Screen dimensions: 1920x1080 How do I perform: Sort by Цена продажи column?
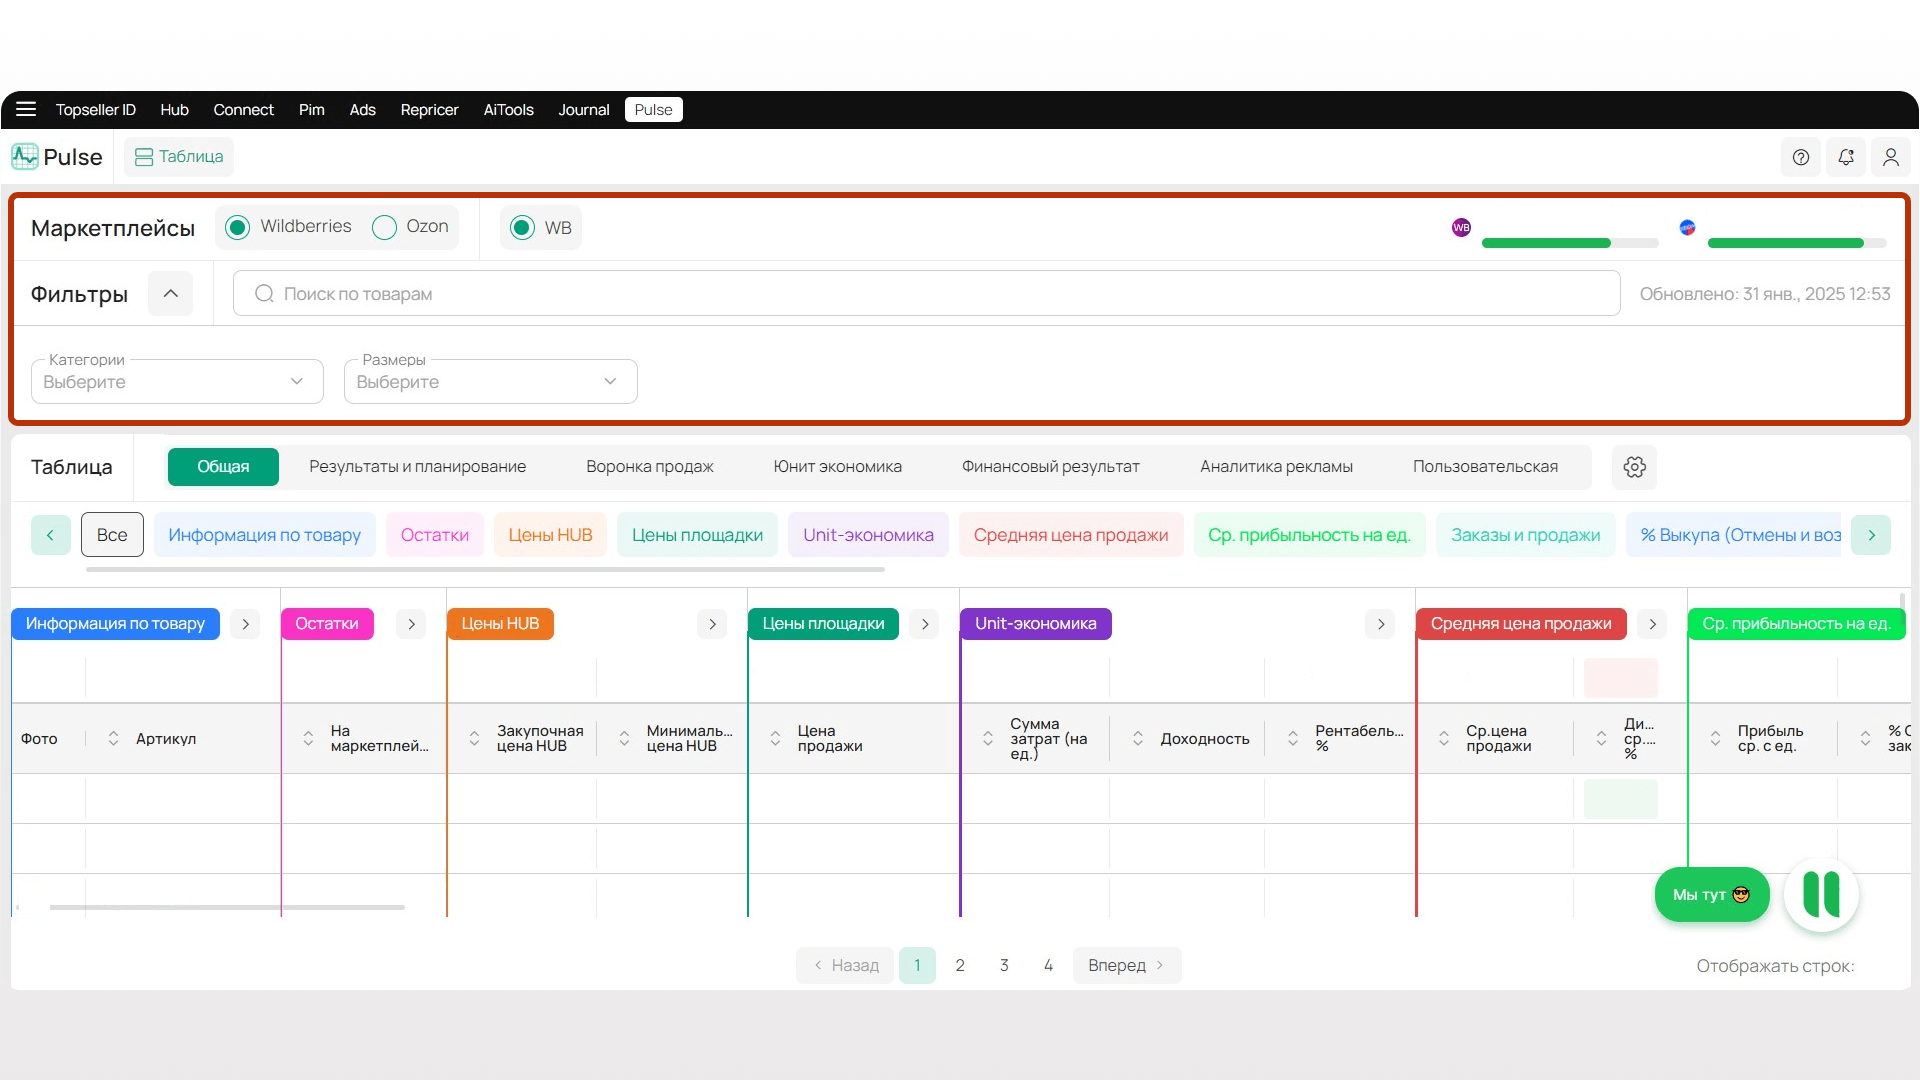775,738
